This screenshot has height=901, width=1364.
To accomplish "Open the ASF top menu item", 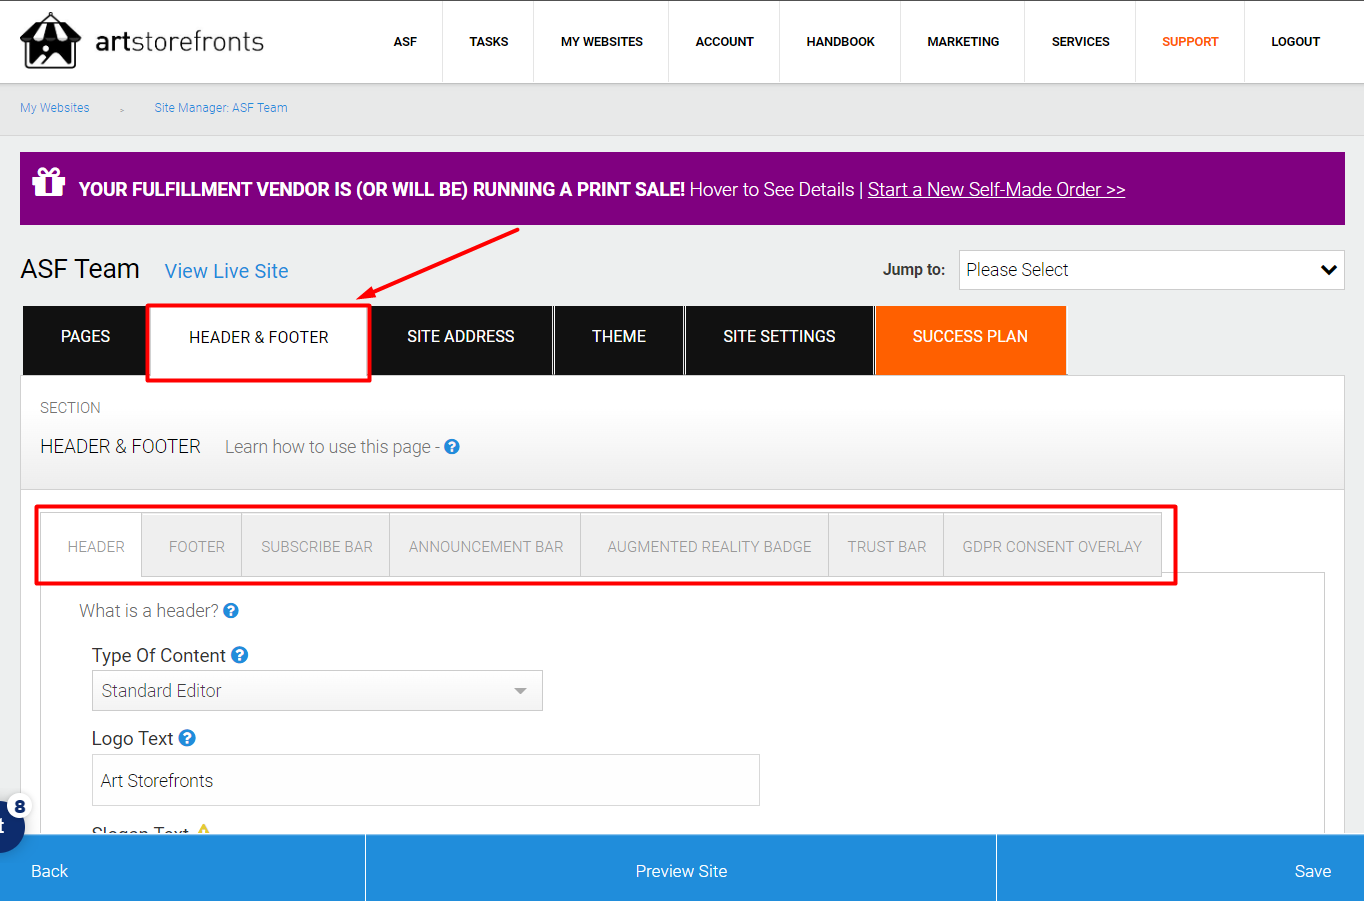I will [x=405, y=42].
